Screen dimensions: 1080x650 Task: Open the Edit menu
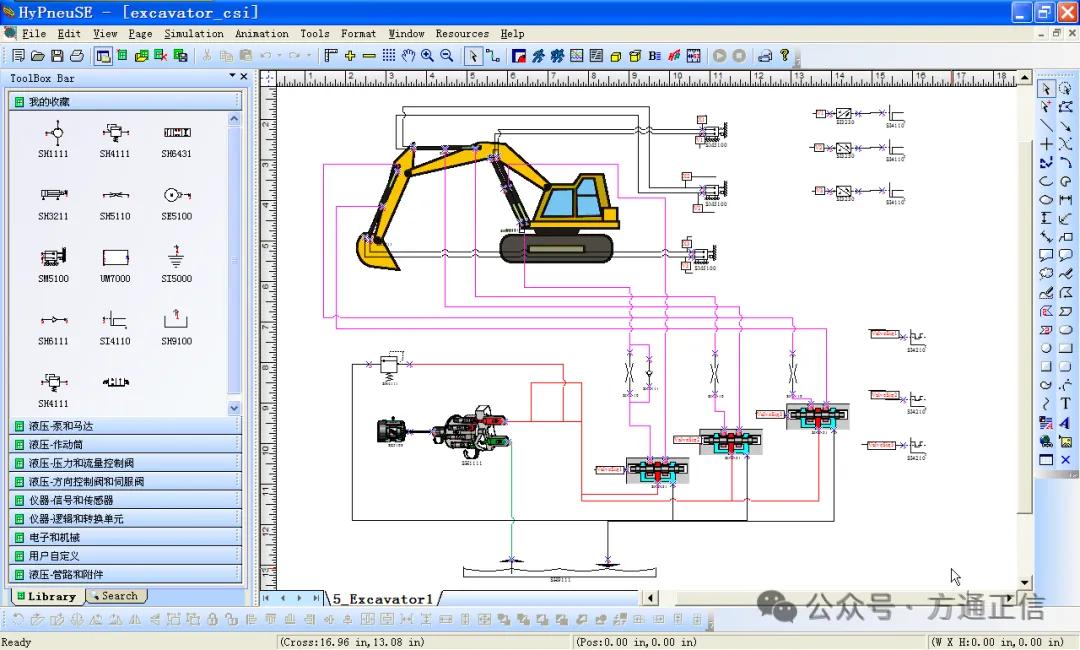pos(69,34)
